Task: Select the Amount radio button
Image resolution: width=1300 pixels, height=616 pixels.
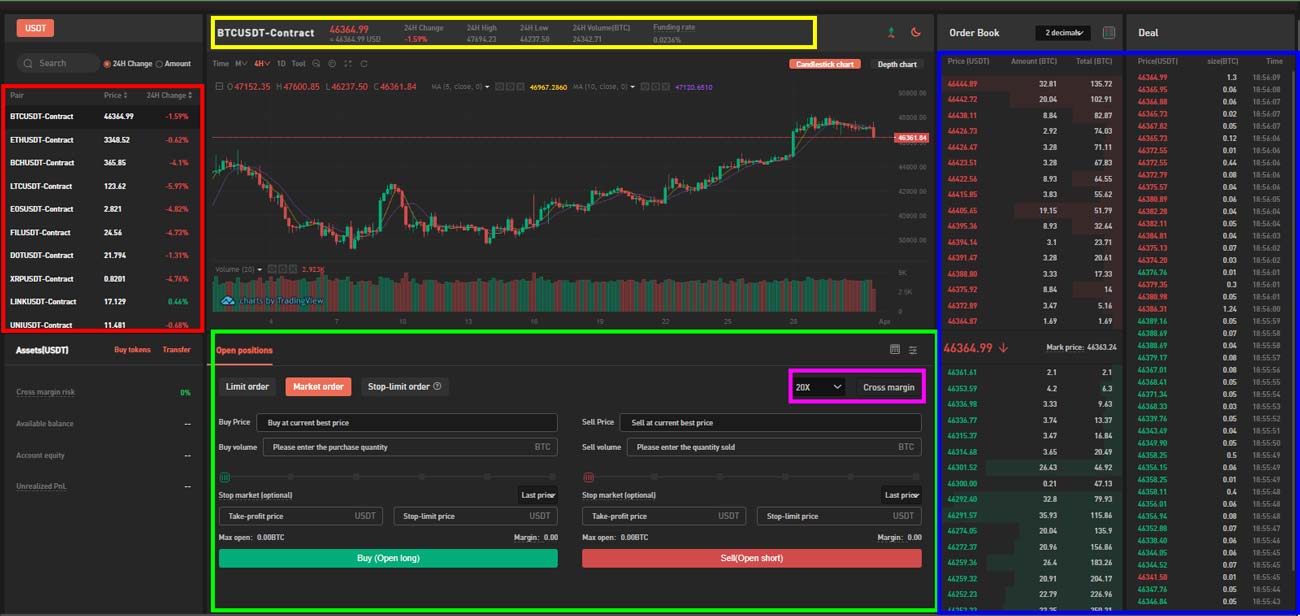Action: (x=159, y=63)
